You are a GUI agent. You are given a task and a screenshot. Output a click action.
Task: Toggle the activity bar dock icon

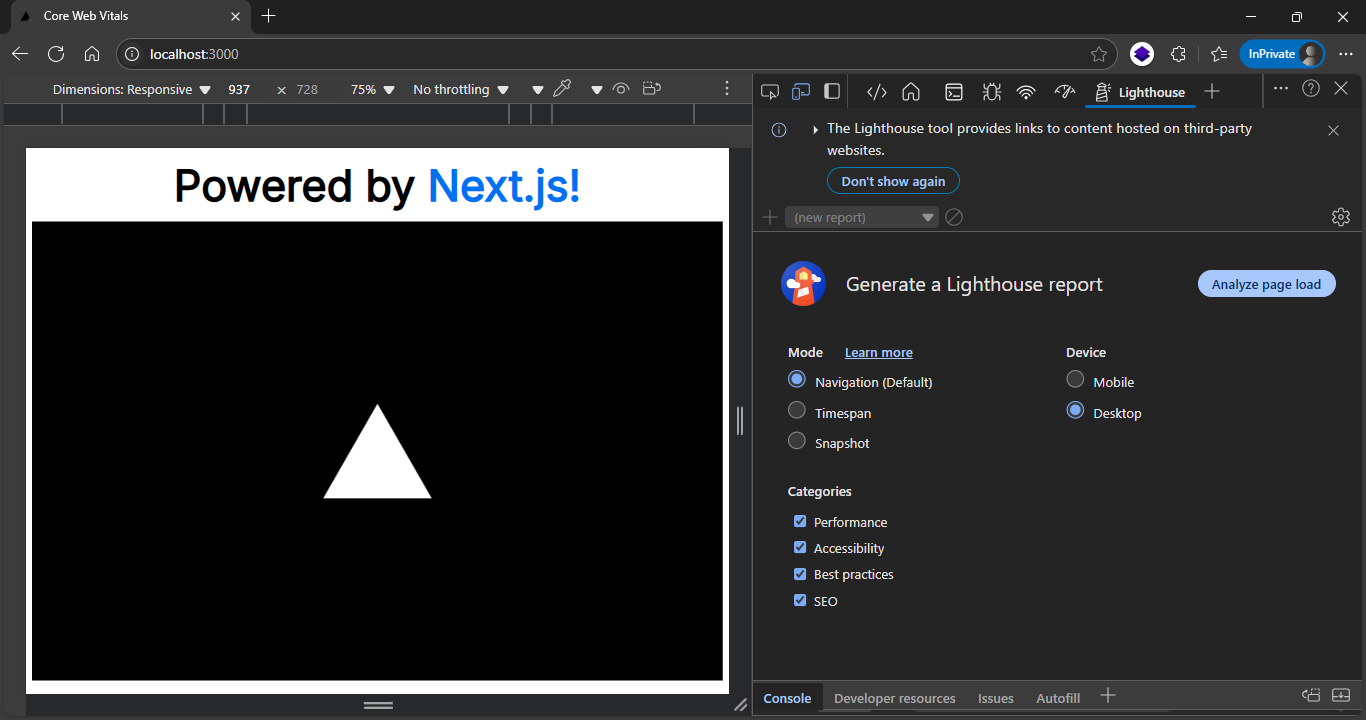(x=832, y=92)
